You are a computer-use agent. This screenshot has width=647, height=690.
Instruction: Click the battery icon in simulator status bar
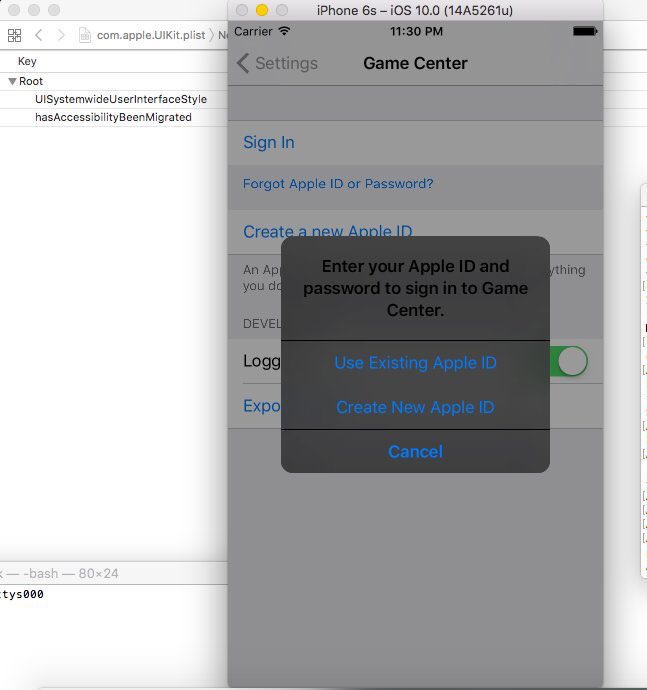(x=585, y=31)
